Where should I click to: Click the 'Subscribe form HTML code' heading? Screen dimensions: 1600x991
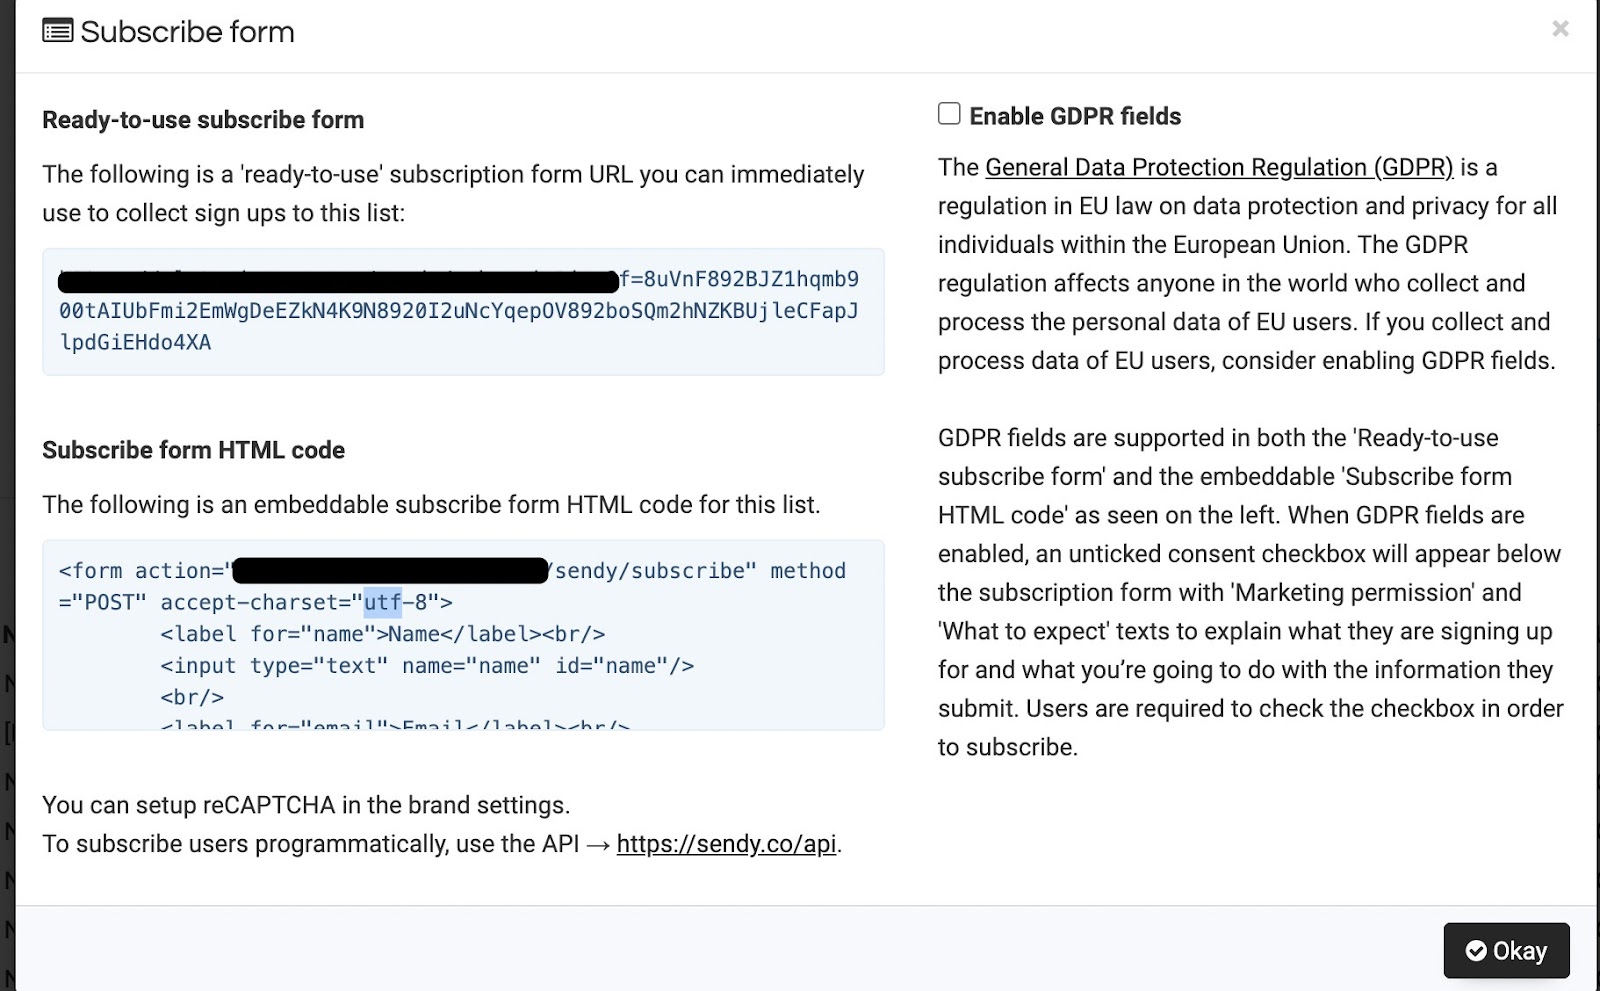click(193, 450)
